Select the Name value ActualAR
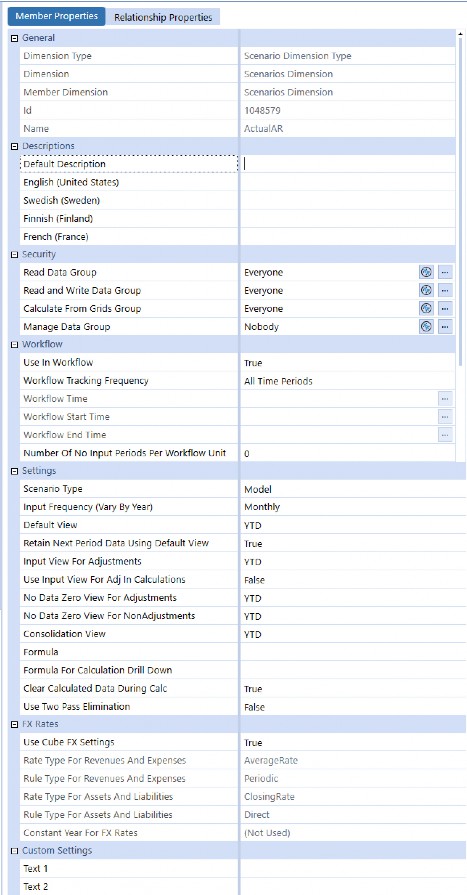 [x=263, y=128]
